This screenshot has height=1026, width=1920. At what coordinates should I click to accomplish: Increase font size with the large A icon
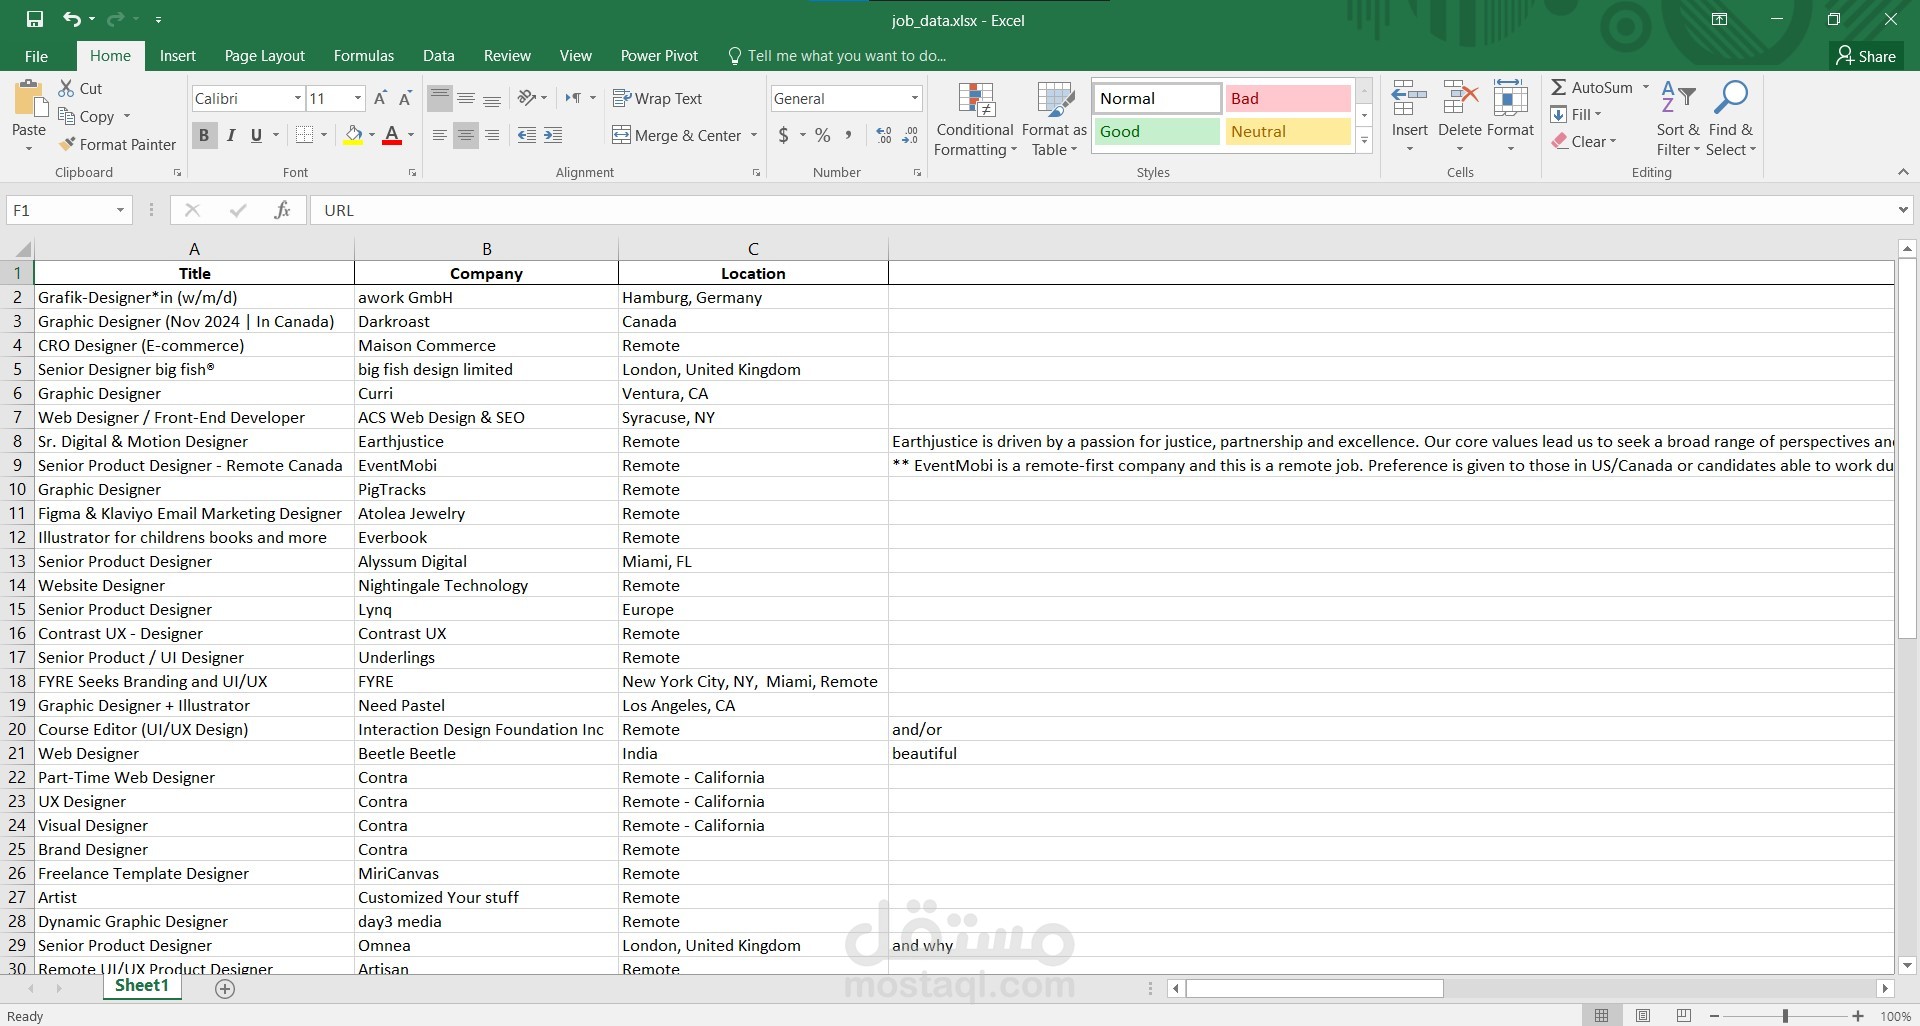pos(380,98)
